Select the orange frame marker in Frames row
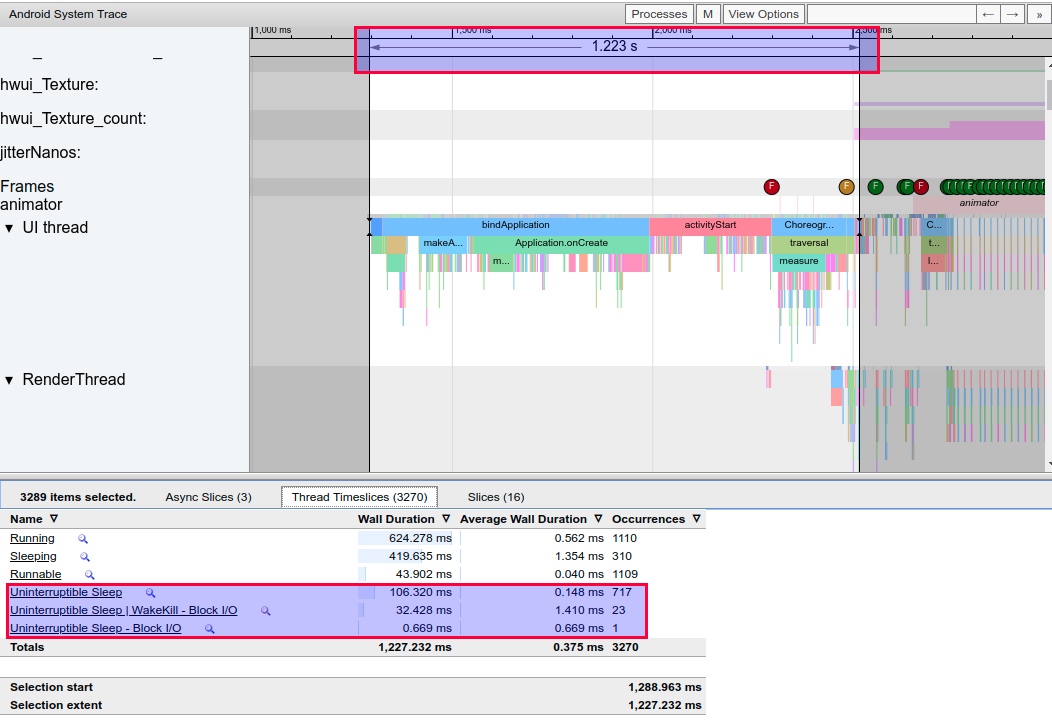This screenshot has width=1052, height=720. point(846,187)
